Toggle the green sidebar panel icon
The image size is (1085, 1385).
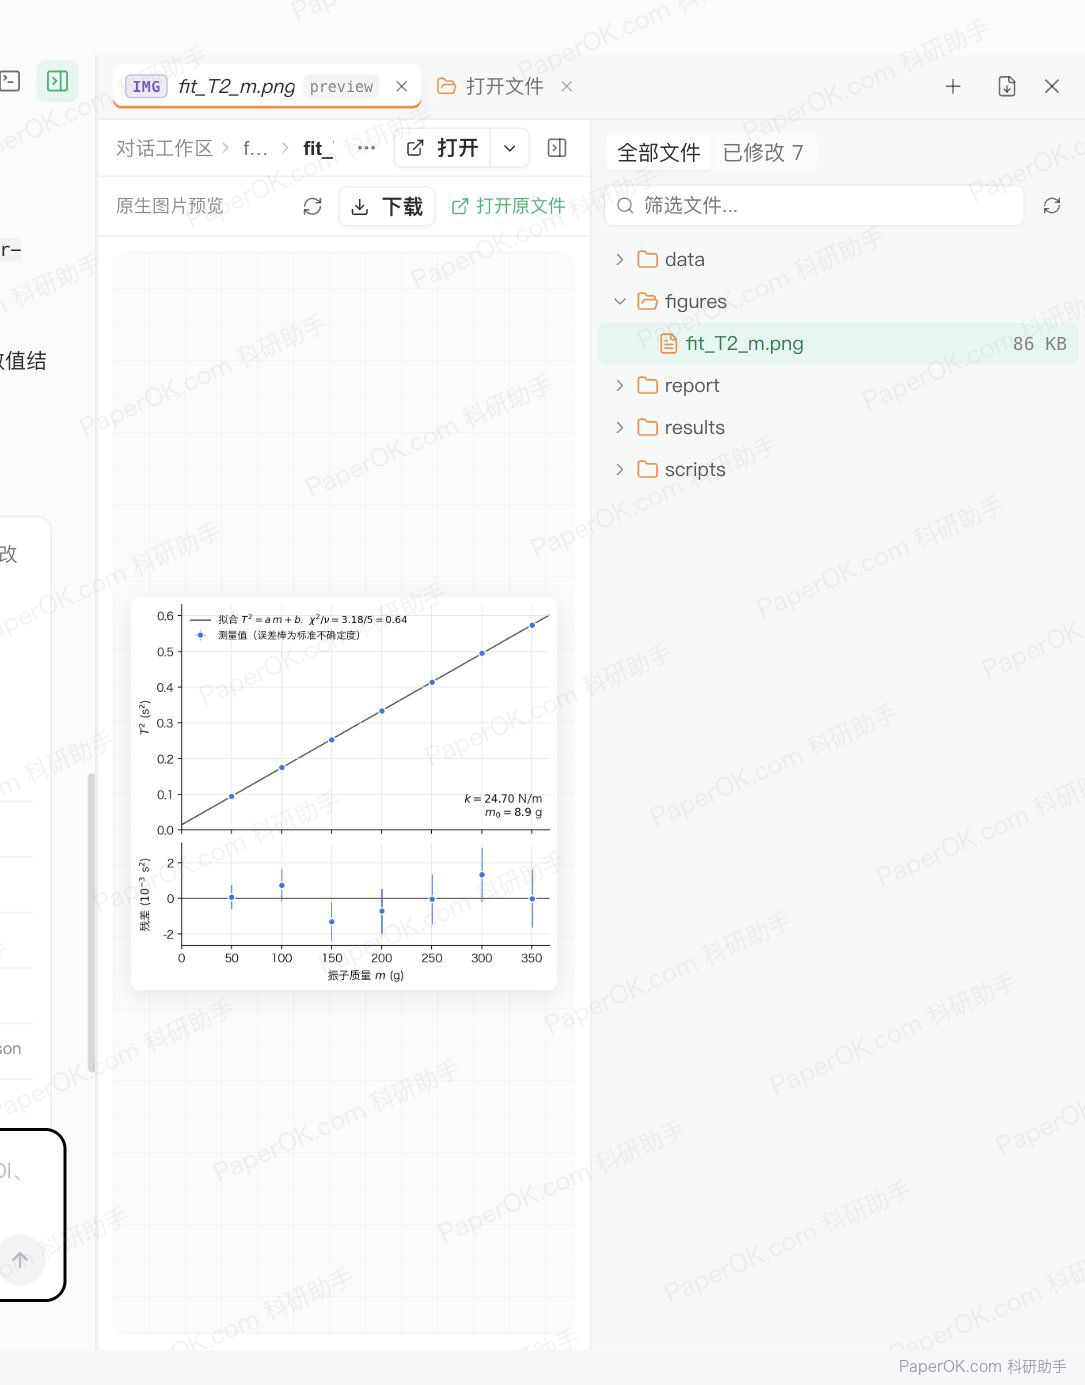coord(58,81)
